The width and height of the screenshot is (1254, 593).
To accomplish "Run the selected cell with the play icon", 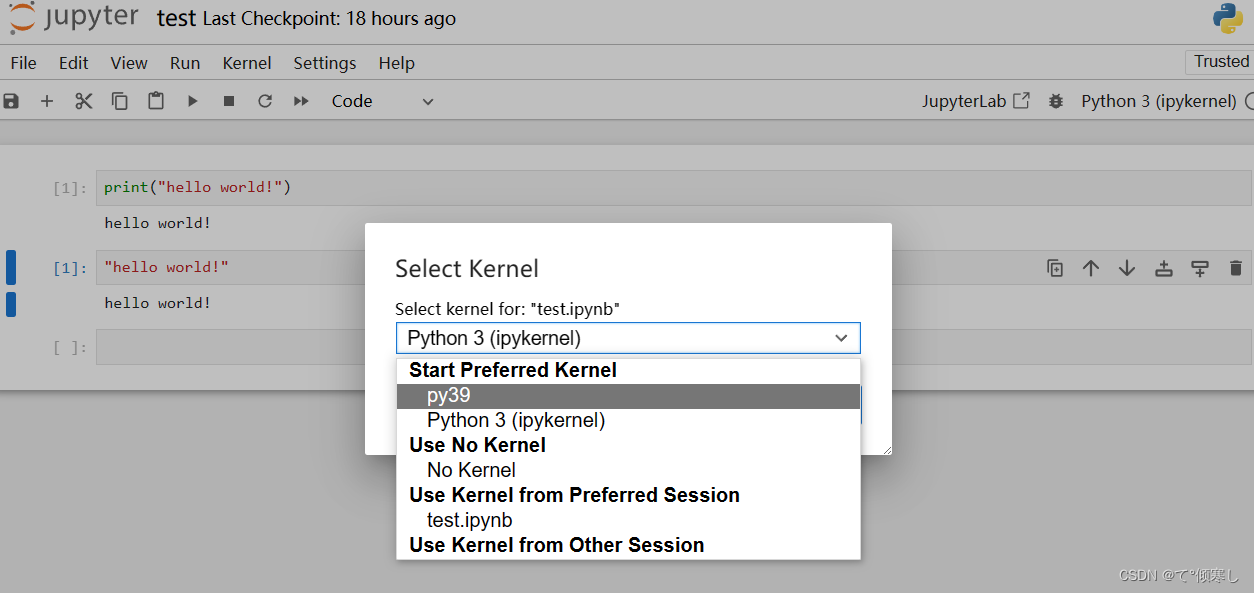I will [193, 101].
